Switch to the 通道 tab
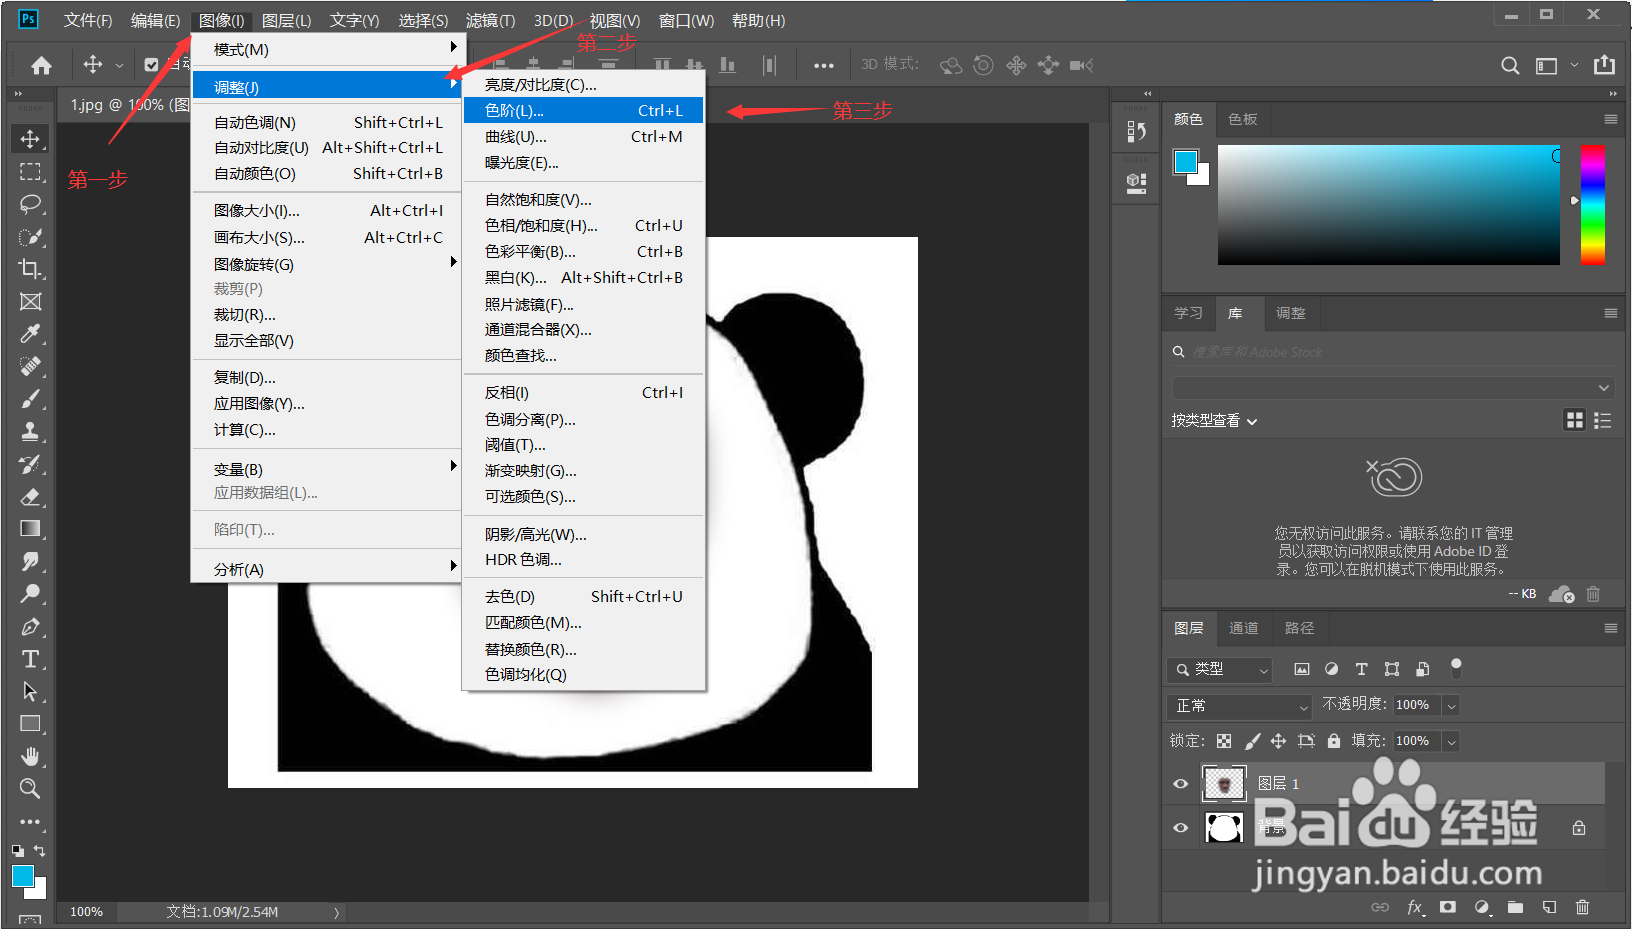The image size is (1632, 929). coord(1243,628)
